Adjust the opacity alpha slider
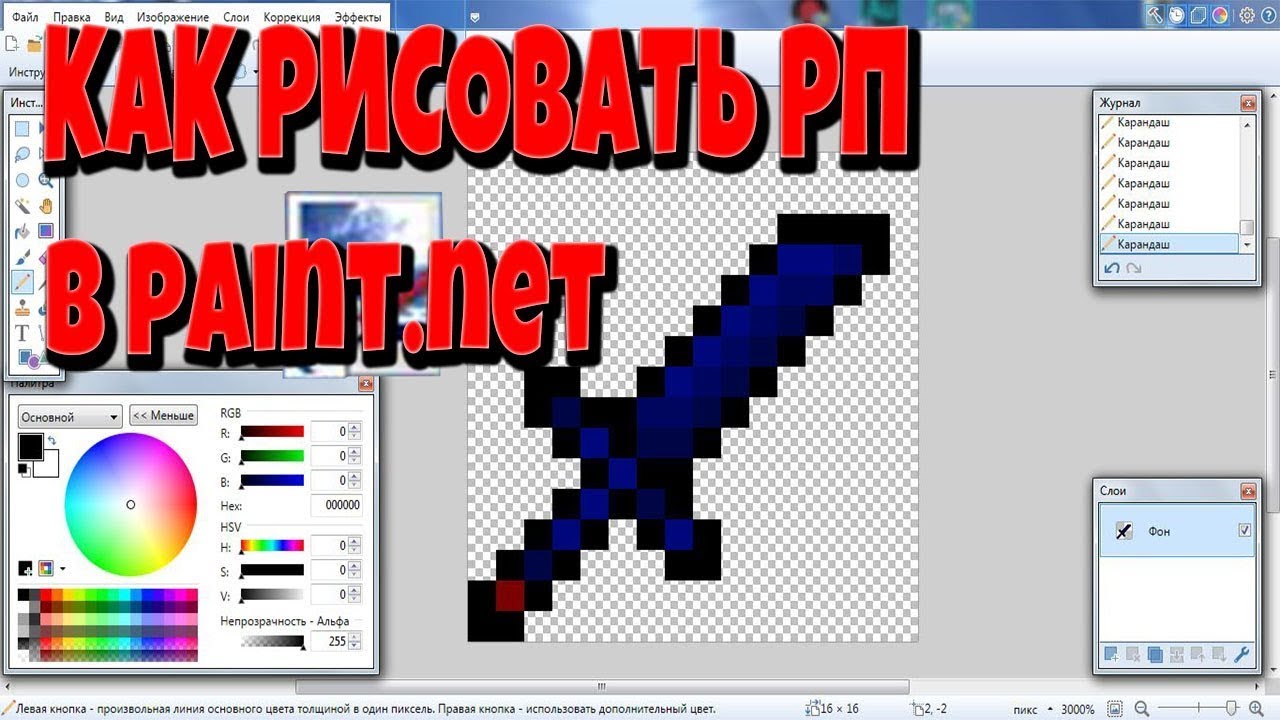The image size is (1280, 720). click(271, 641)
